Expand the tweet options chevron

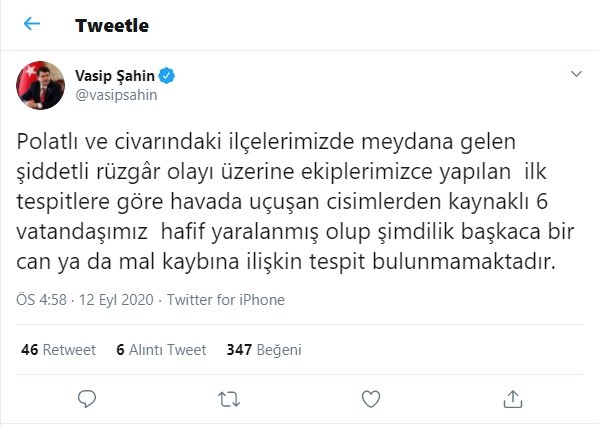[x=576, y=74]
